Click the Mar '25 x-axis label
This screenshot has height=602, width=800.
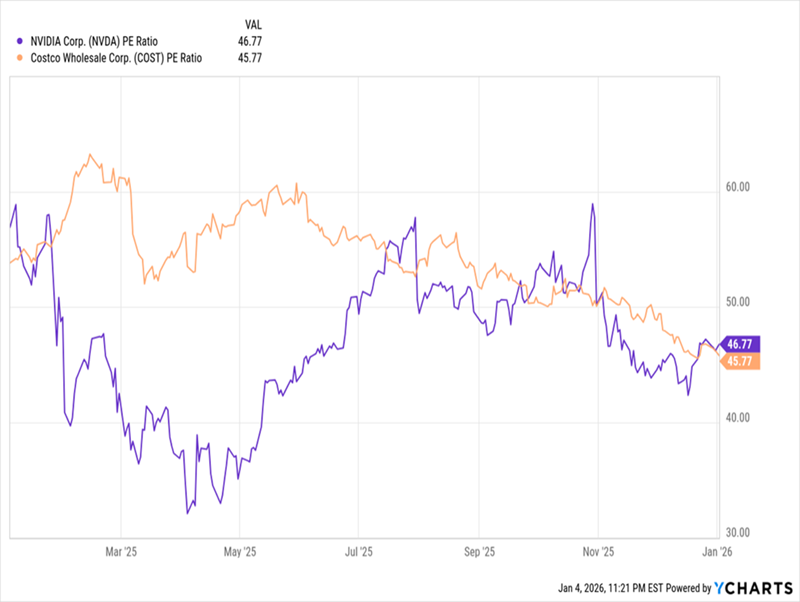click(x=121, y=550)
